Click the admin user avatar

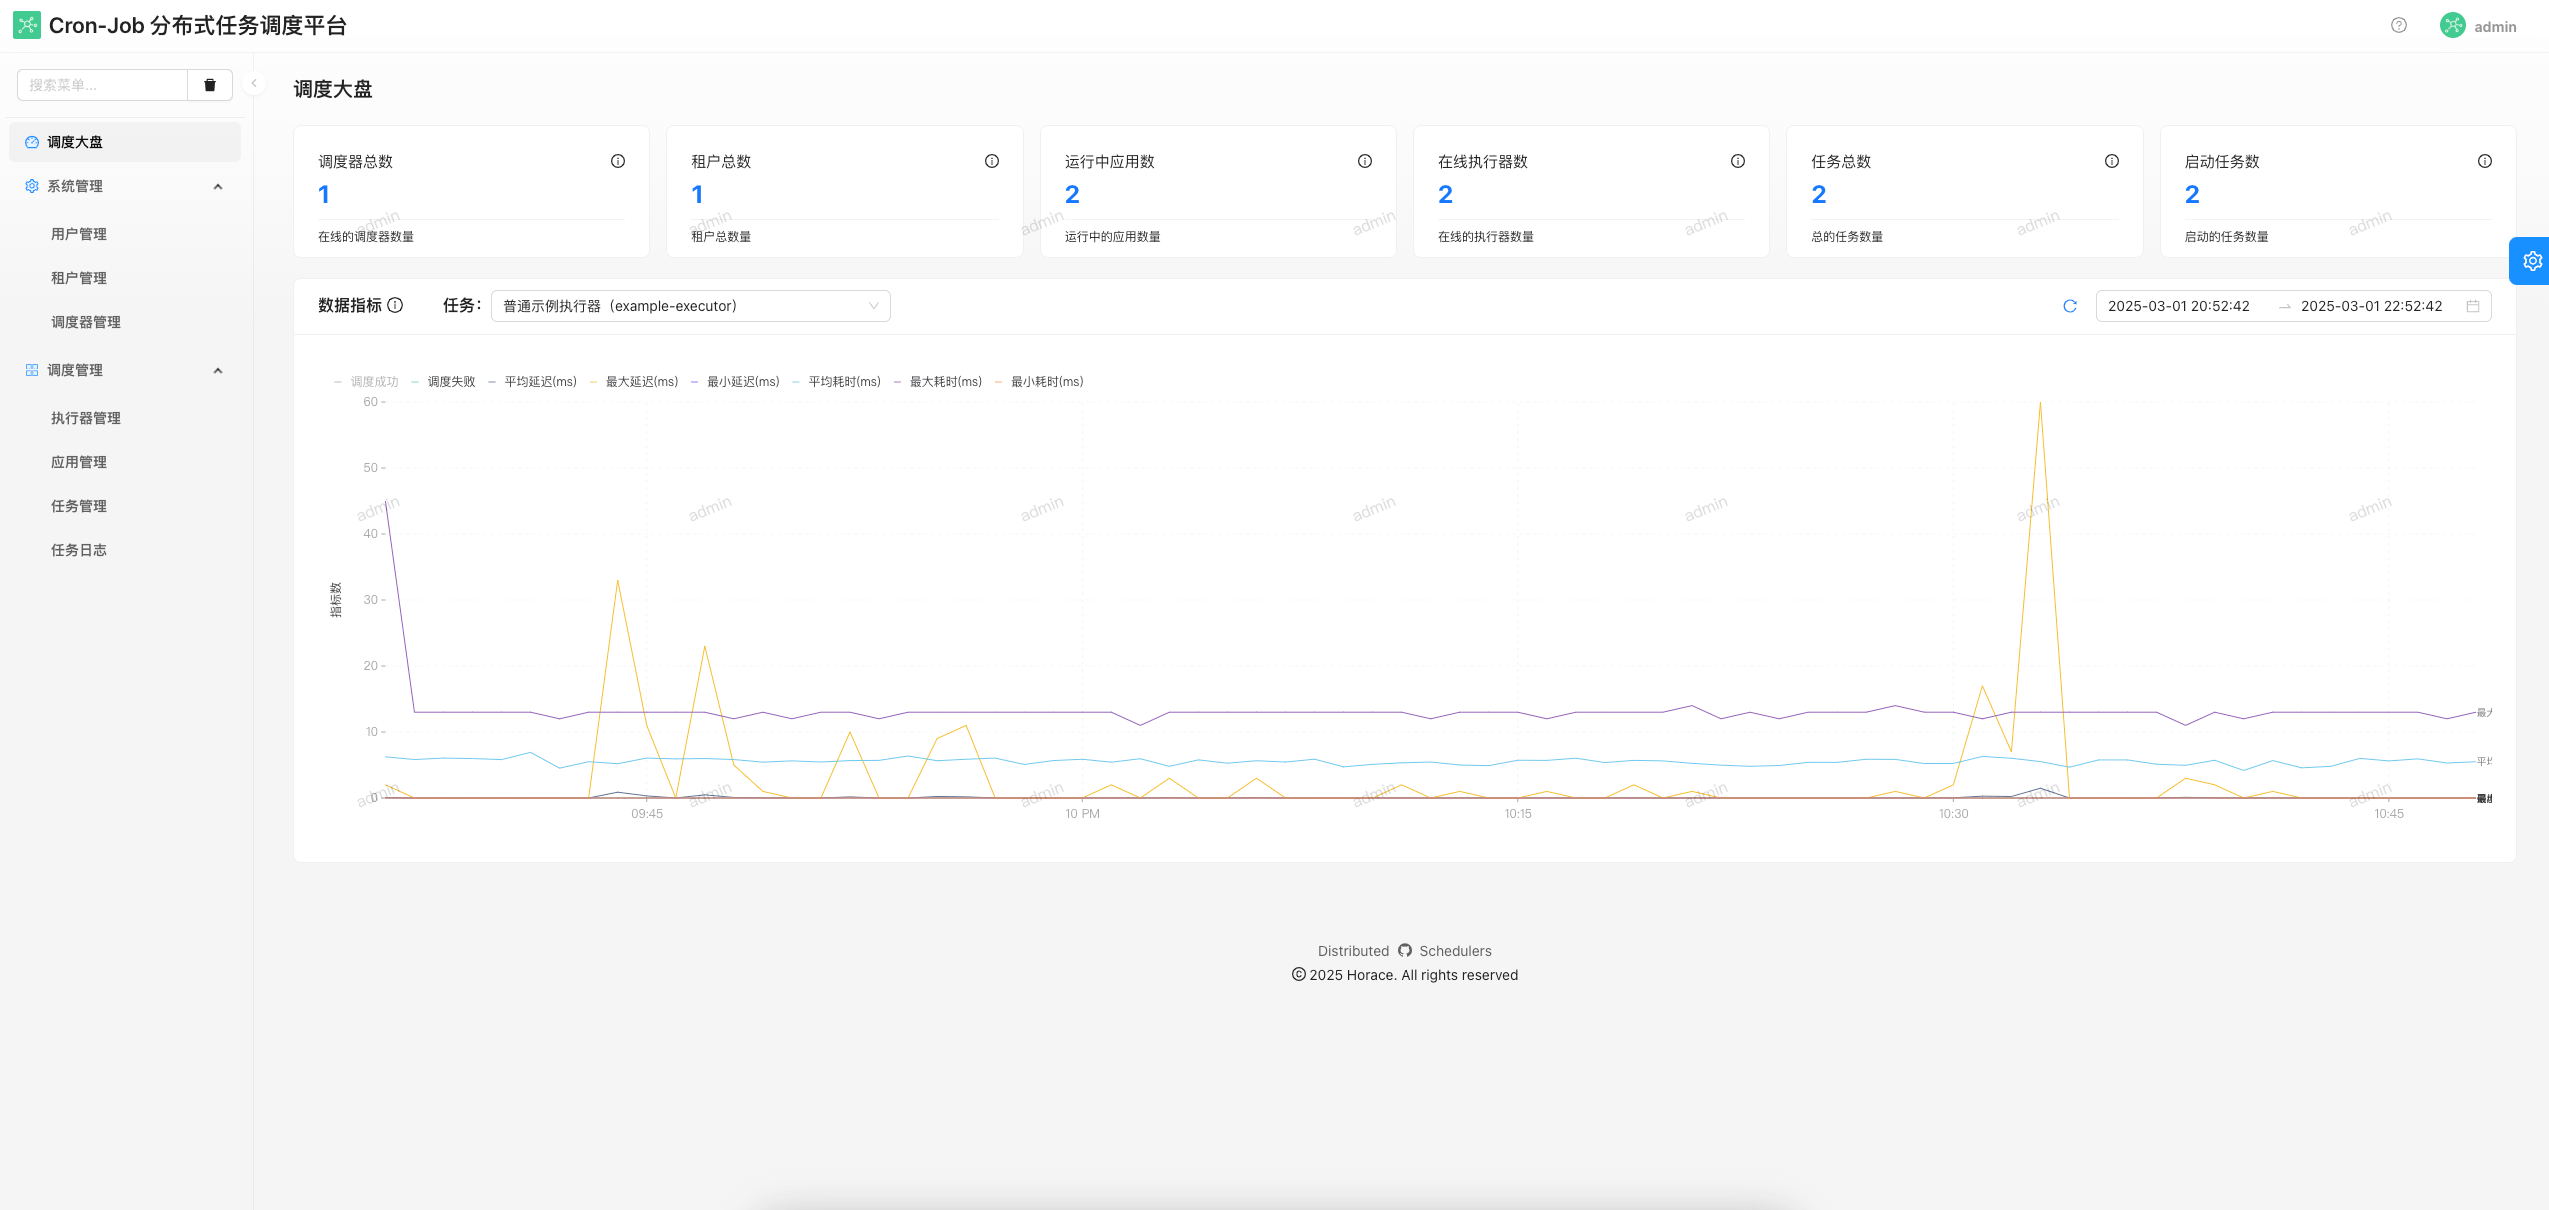click(x=2452, y=26)
